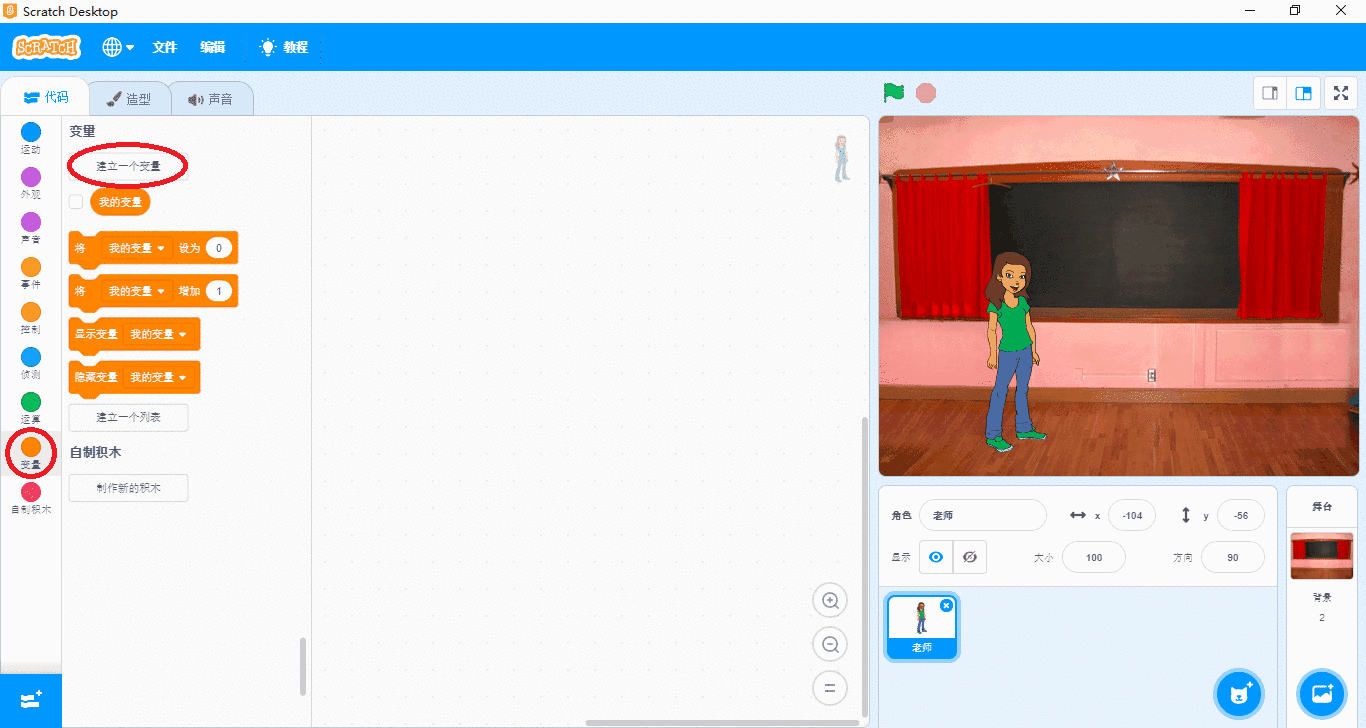Click the green flag to run
This screenshot has height=728, width=1366.
[x=893, y=93]
